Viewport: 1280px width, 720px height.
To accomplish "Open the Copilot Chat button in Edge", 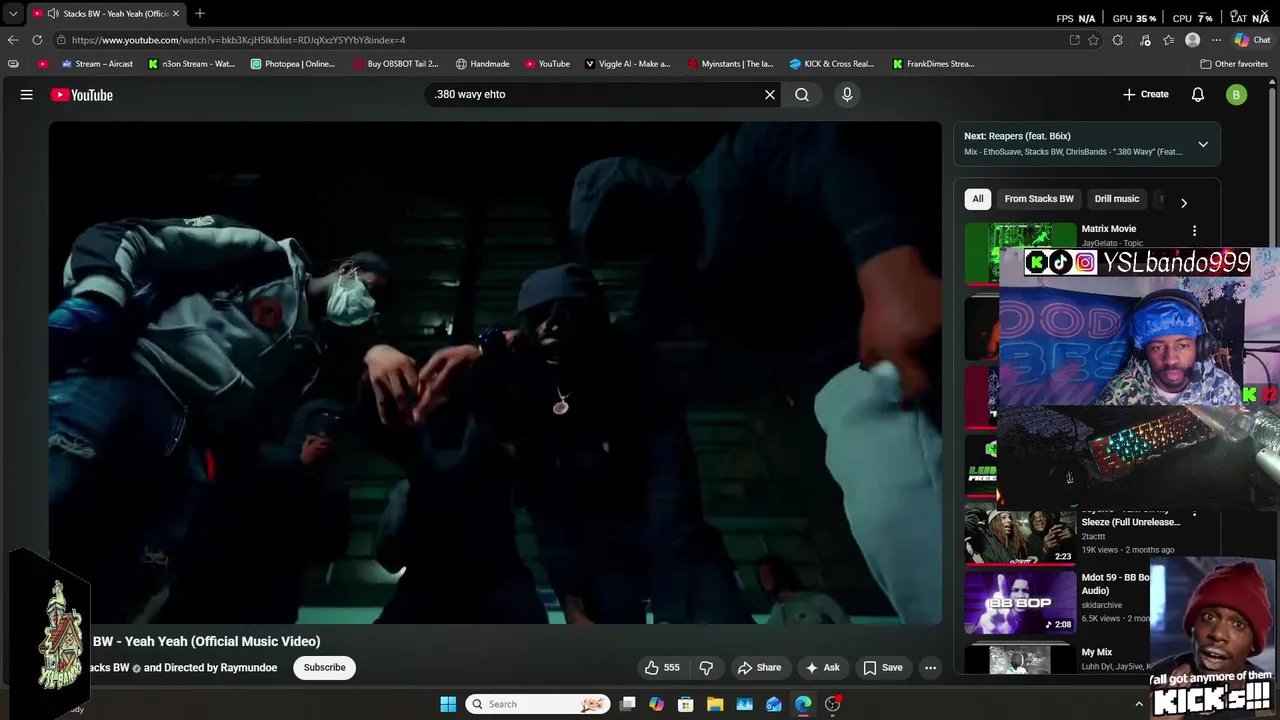I will point(1252,40).
